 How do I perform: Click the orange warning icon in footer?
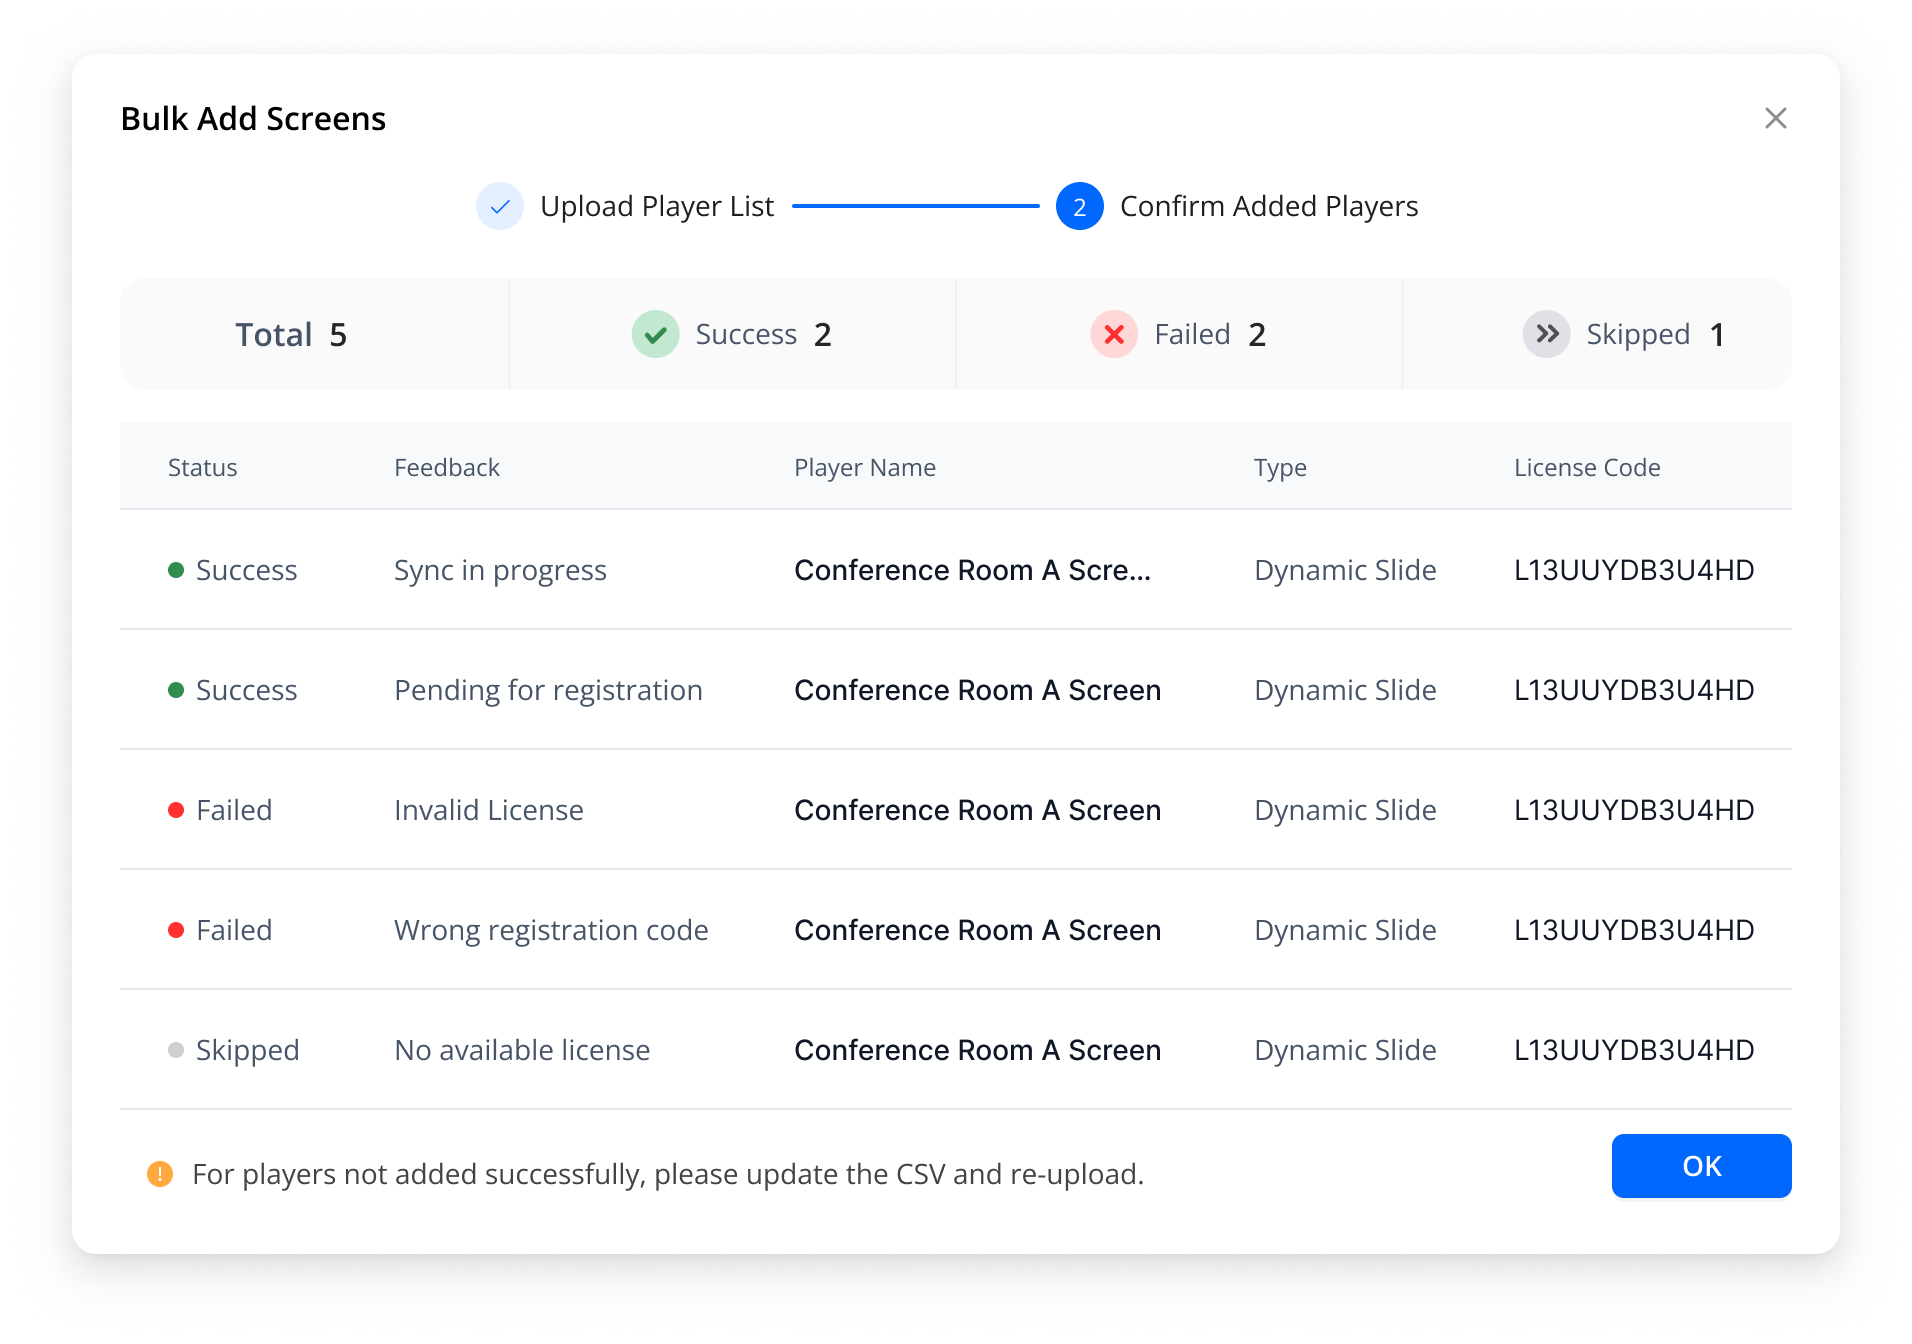(x=160, y=1174)
